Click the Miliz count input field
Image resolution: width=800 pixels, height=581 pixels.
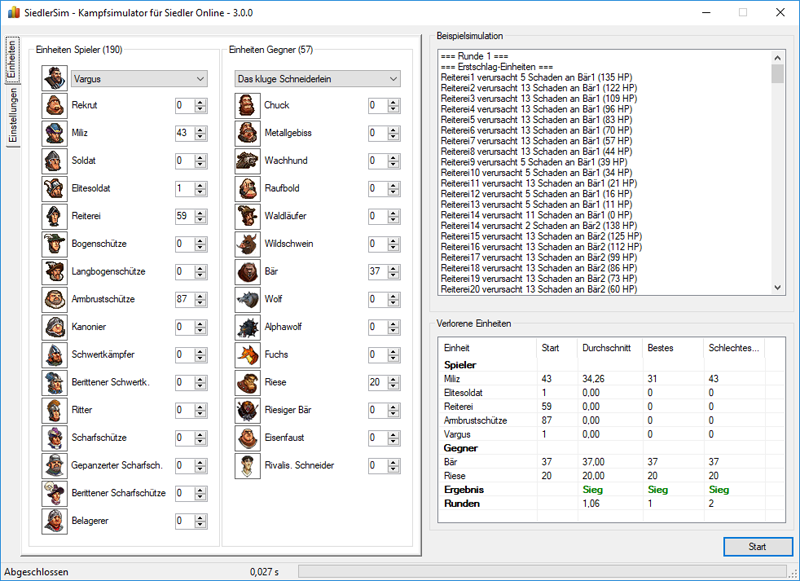[184, 133]
